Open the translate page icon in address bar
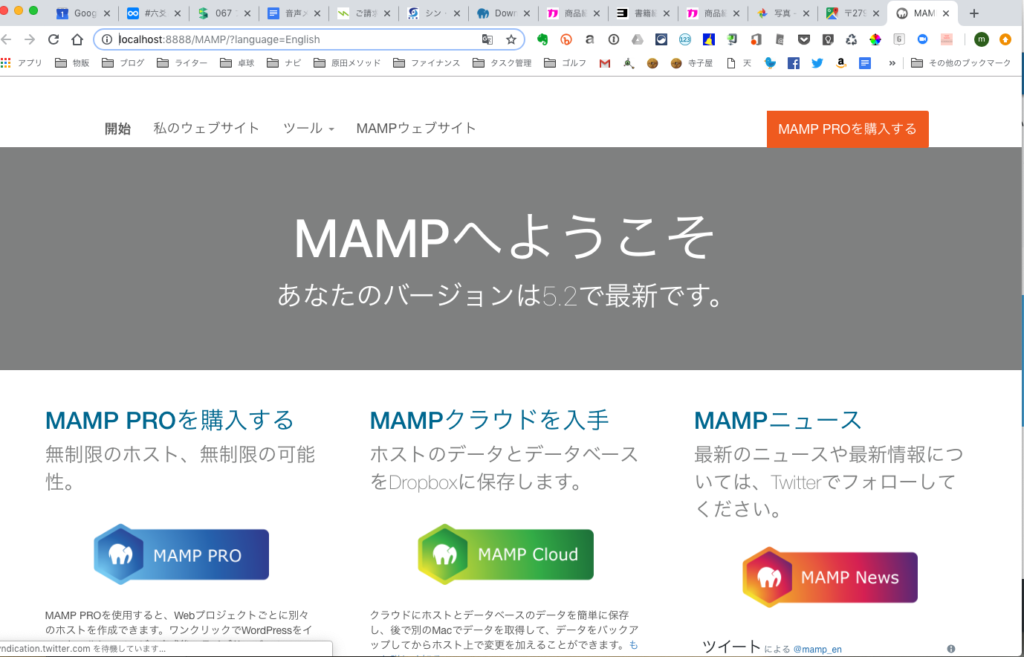The height and width of the screenshot is (657, 1024). (x=487, y=39)
